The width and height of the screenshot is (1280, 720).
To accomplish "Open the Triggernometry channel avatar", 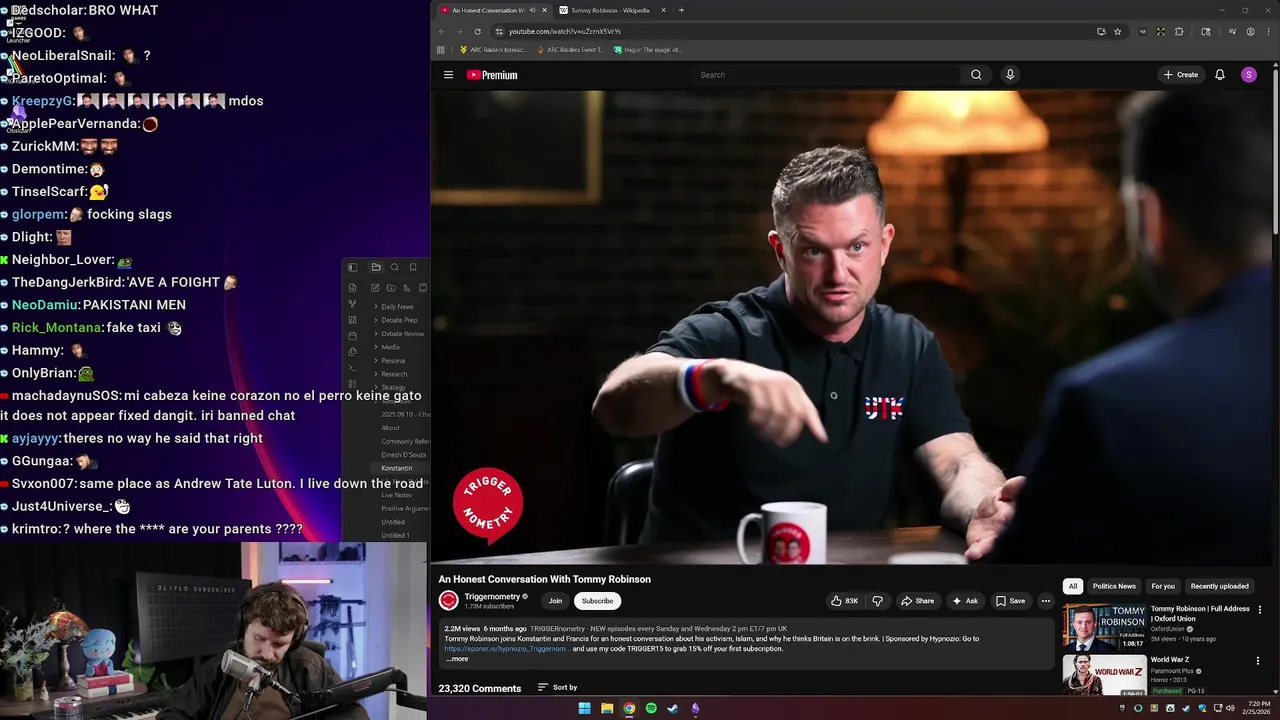I will tap(448, 600).
